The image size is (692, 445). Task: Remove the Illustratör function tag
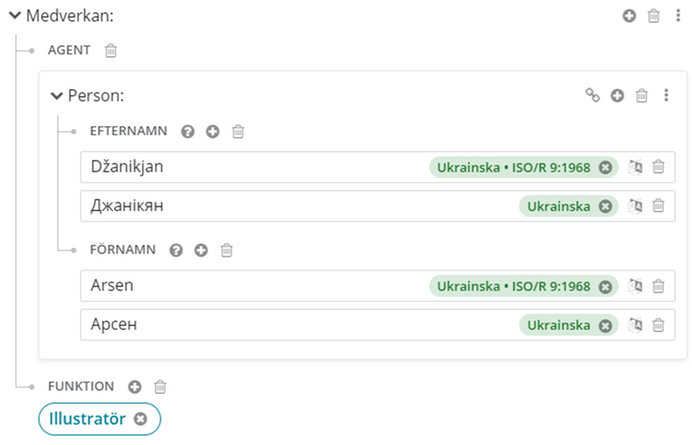141,419
